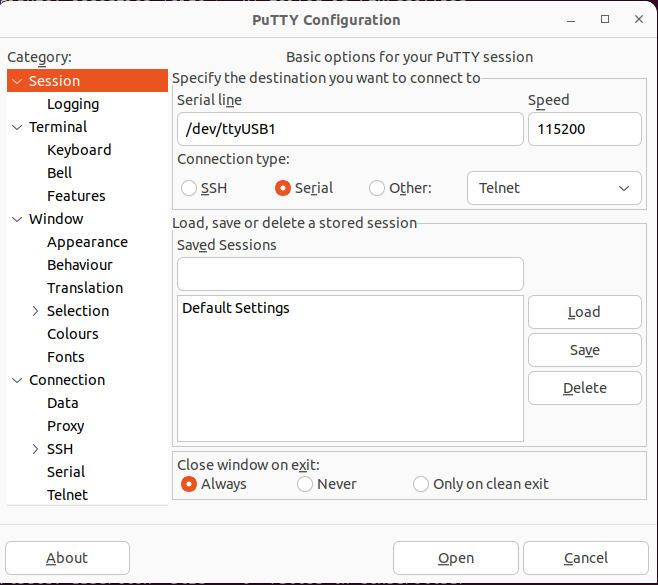Image resolution: width=658 pixels, height=585 pixels.
Task: Collapse the Session category arrow
Action: pos(17,81)
